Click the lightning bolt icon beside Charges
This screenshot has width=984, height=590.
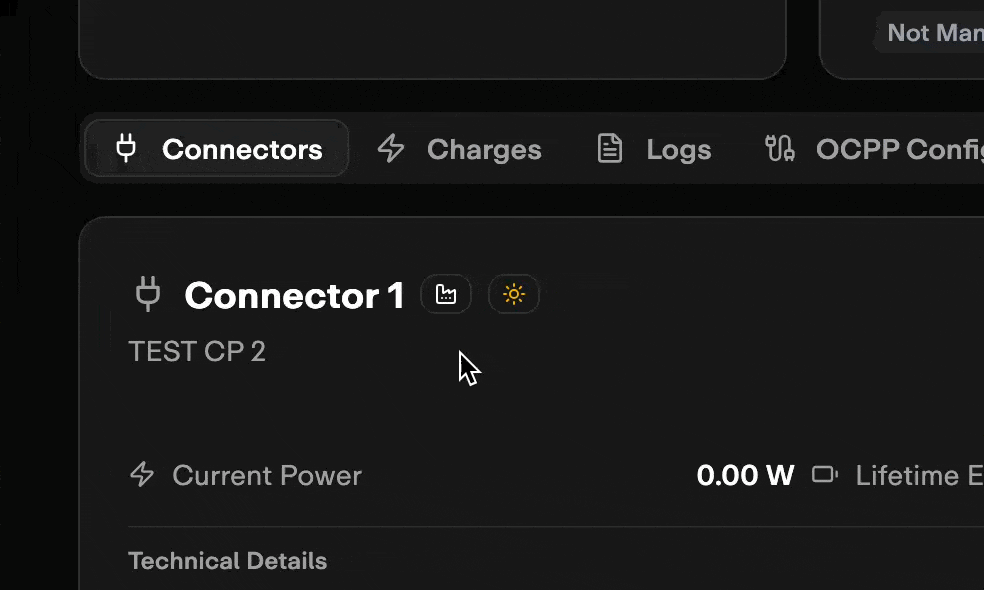pyautogui.click(x=391, y=149)
